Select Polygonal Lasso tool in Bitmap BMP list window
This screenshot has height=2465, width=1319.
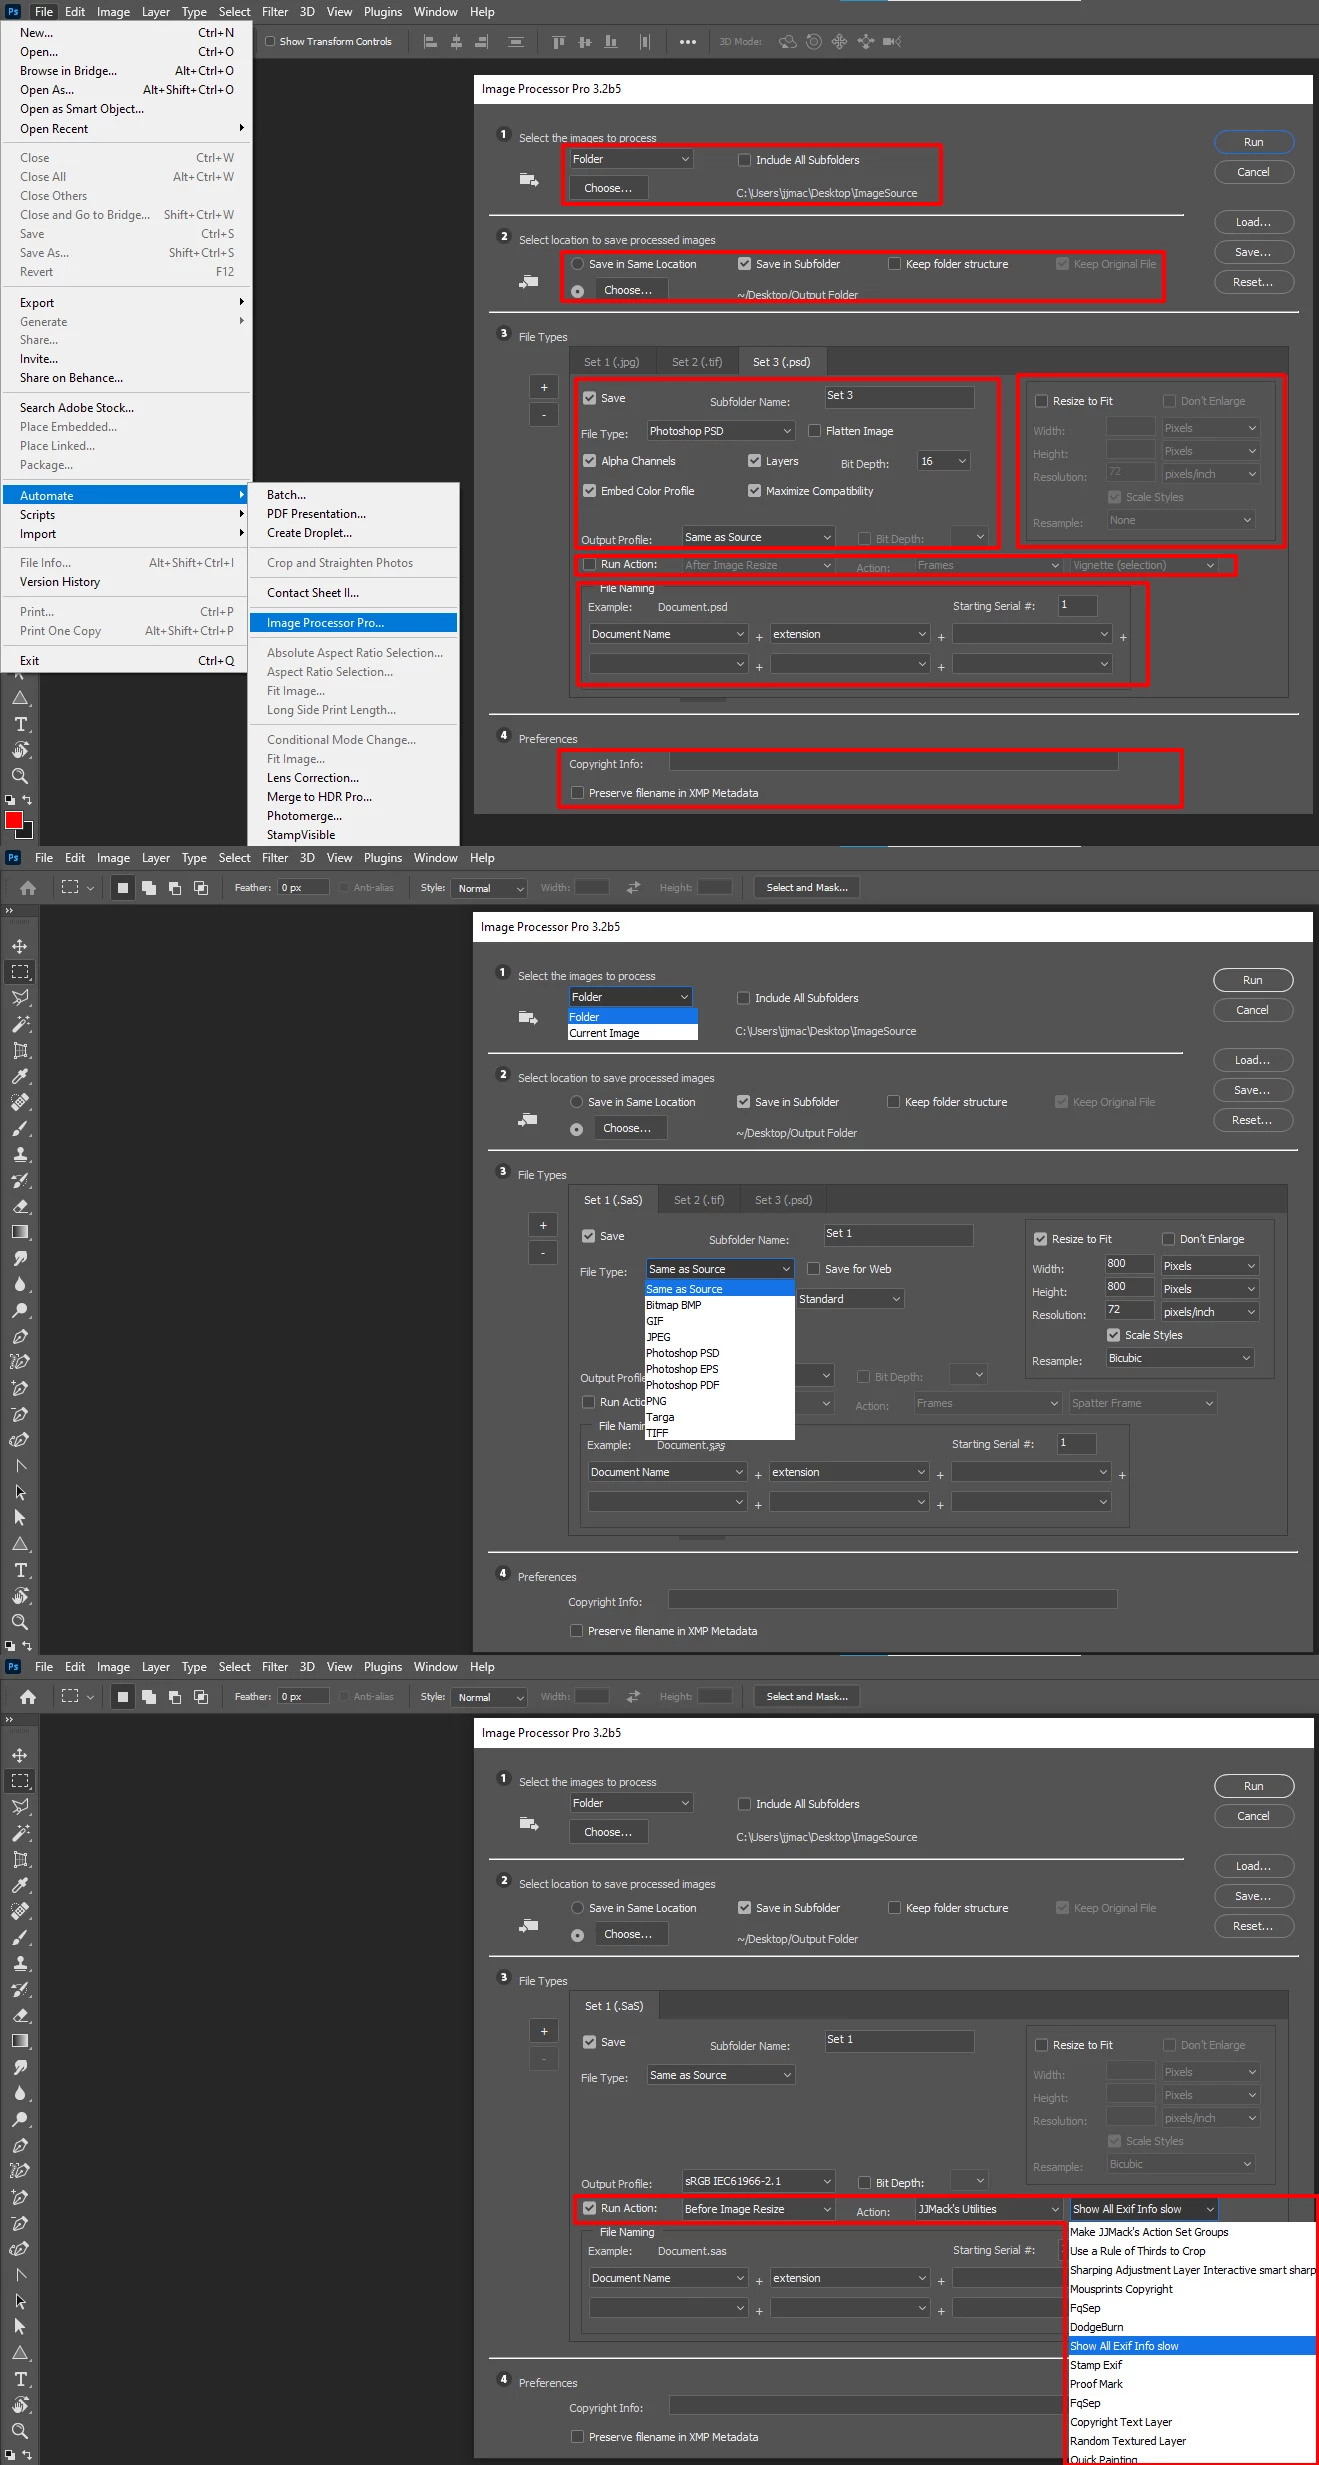click(x=20, y=998)
